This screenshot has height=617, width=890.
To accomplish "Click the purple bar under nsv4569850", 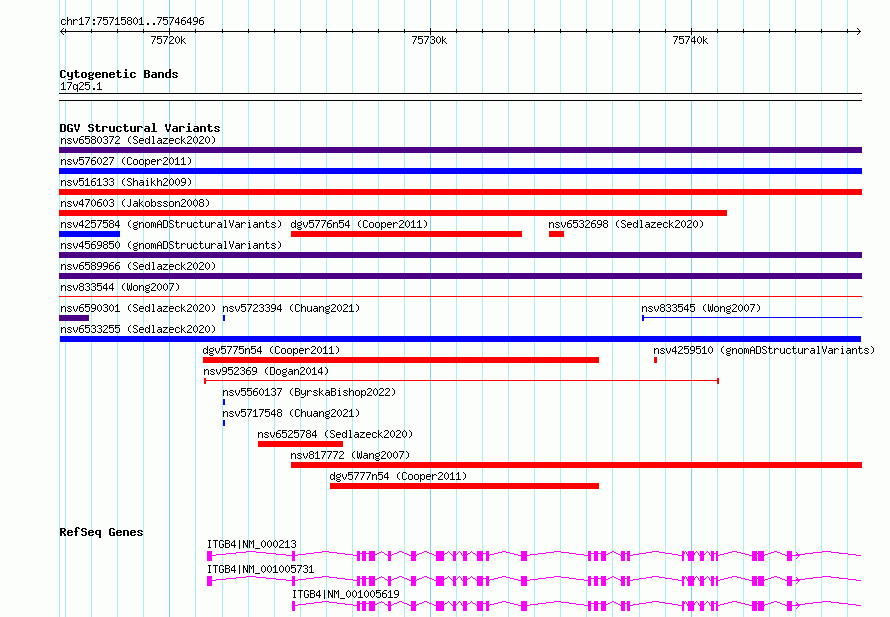I will pos(460,255).
